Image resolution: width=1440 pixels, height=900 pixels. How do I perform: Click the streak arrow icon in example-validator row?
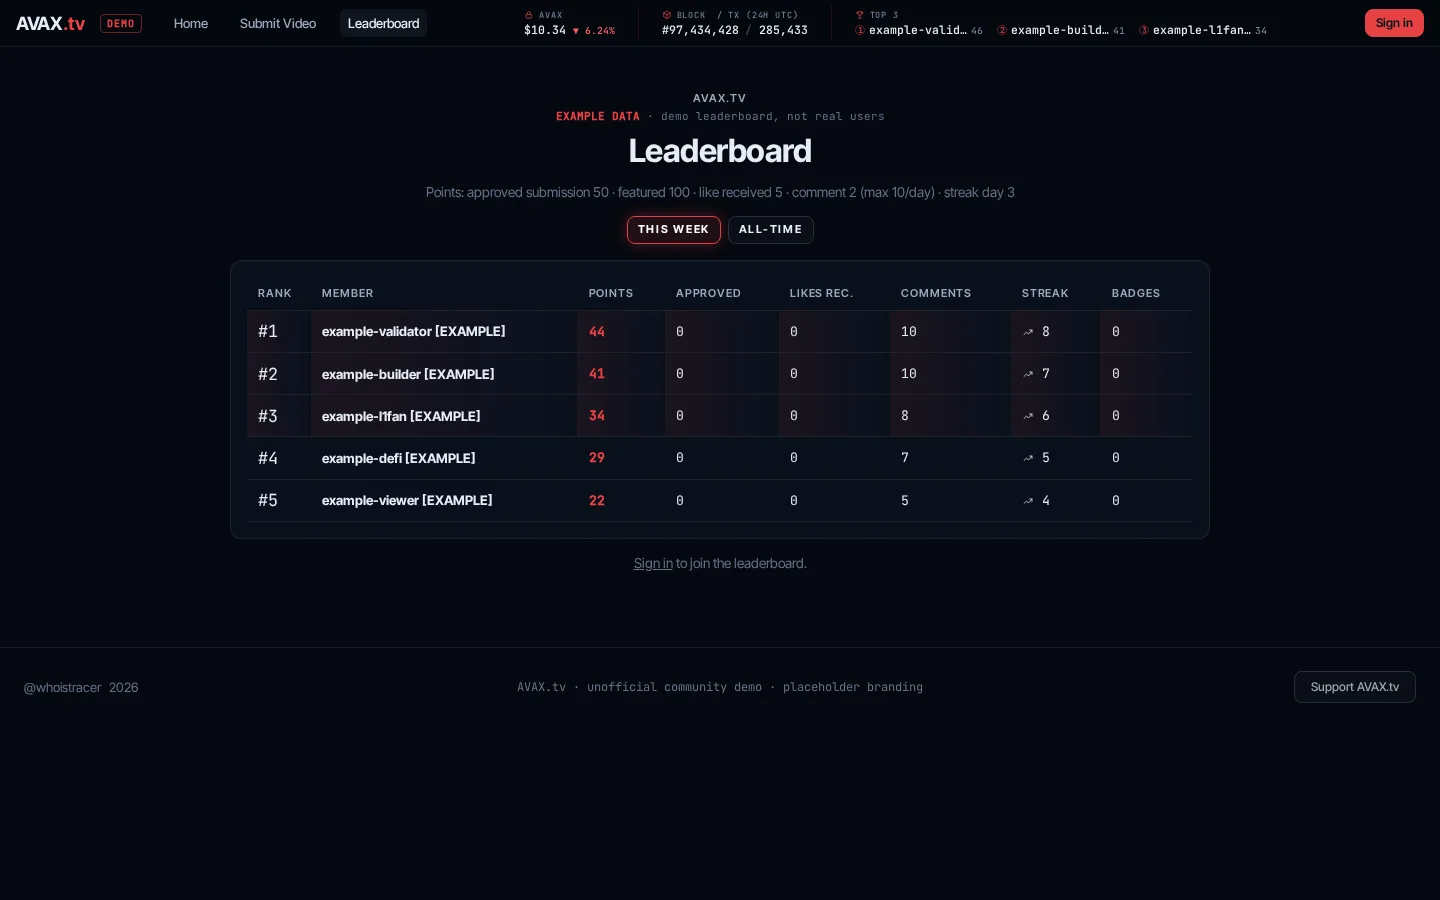pyautogui.click(x=1028, y=332)
